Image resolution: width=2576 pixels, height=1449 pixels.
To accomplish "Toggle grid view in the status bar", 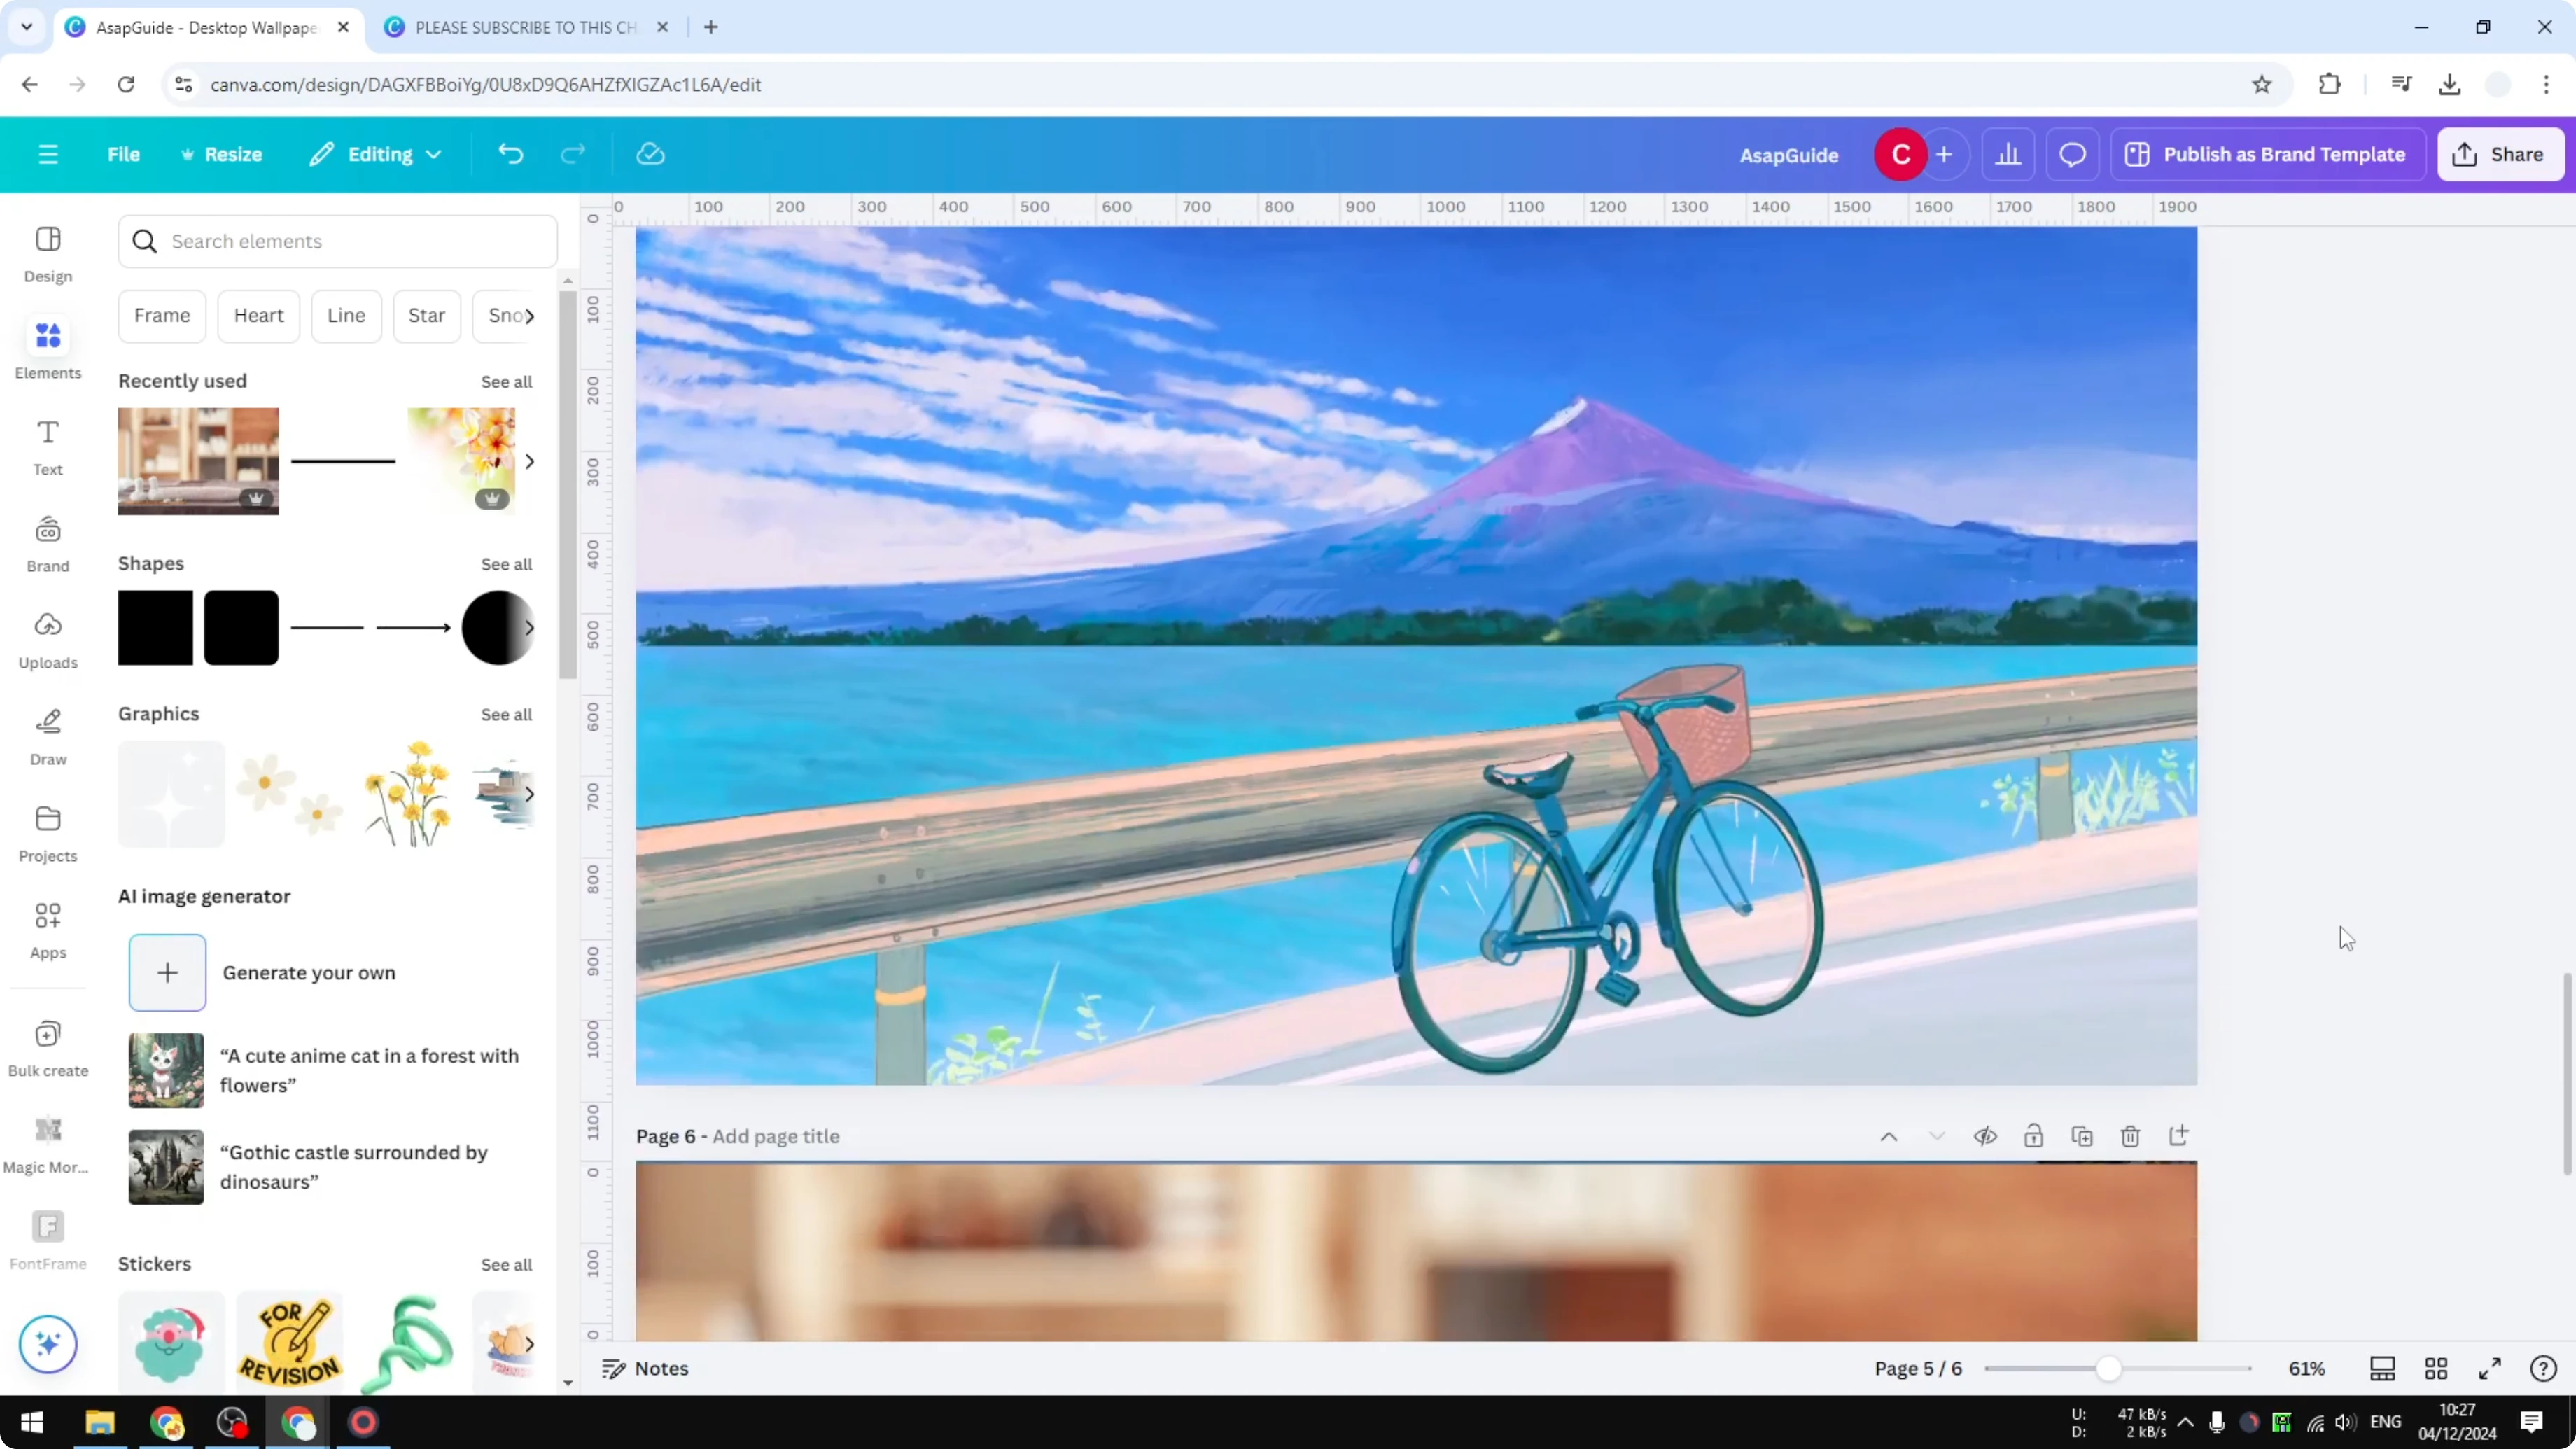I will tap(2436, 1368).
